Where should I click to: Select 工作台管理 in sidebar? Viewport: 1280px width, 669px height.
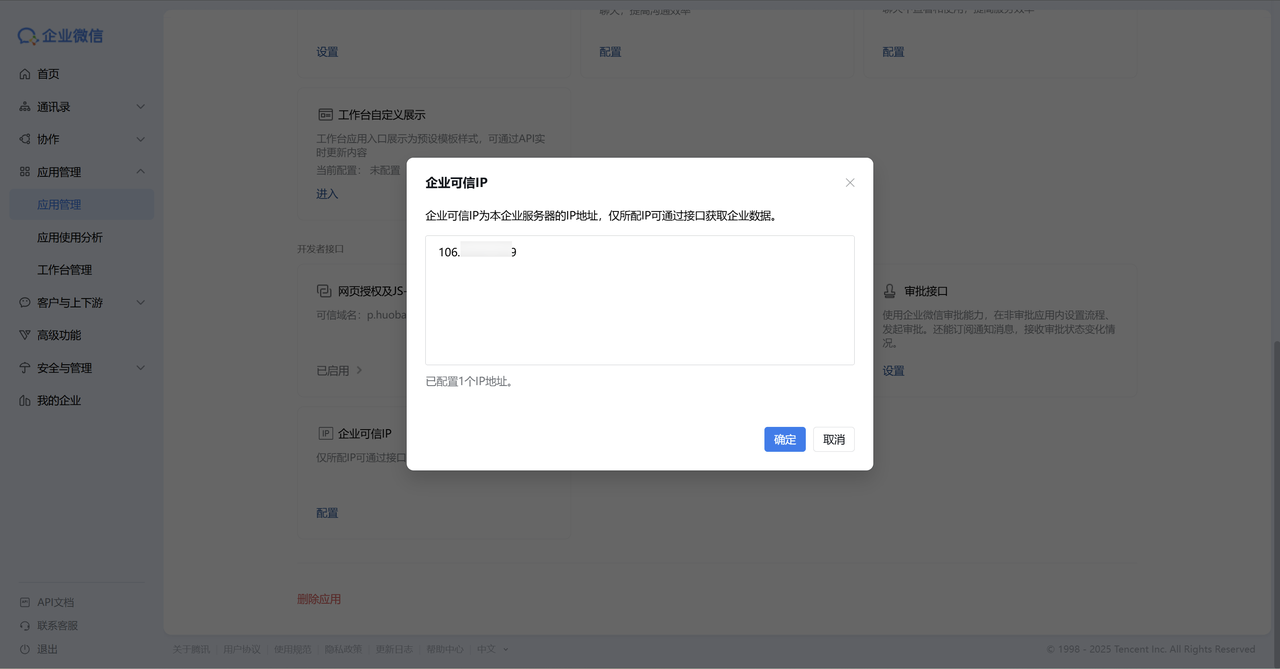point(64,270)
